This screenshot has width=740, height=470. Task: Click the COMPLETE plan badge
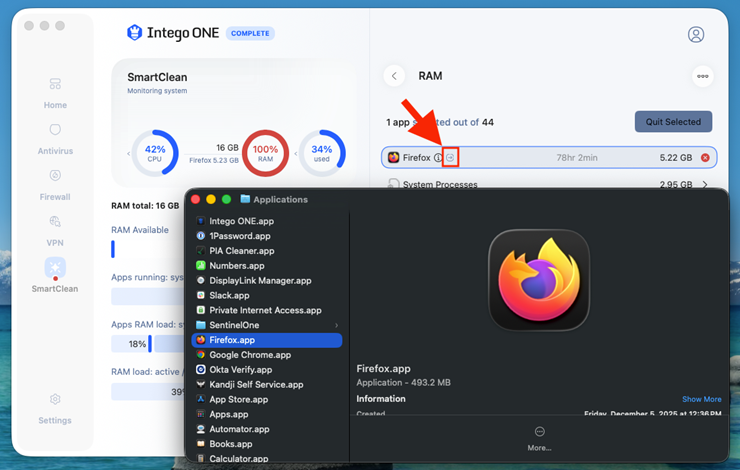250,34
